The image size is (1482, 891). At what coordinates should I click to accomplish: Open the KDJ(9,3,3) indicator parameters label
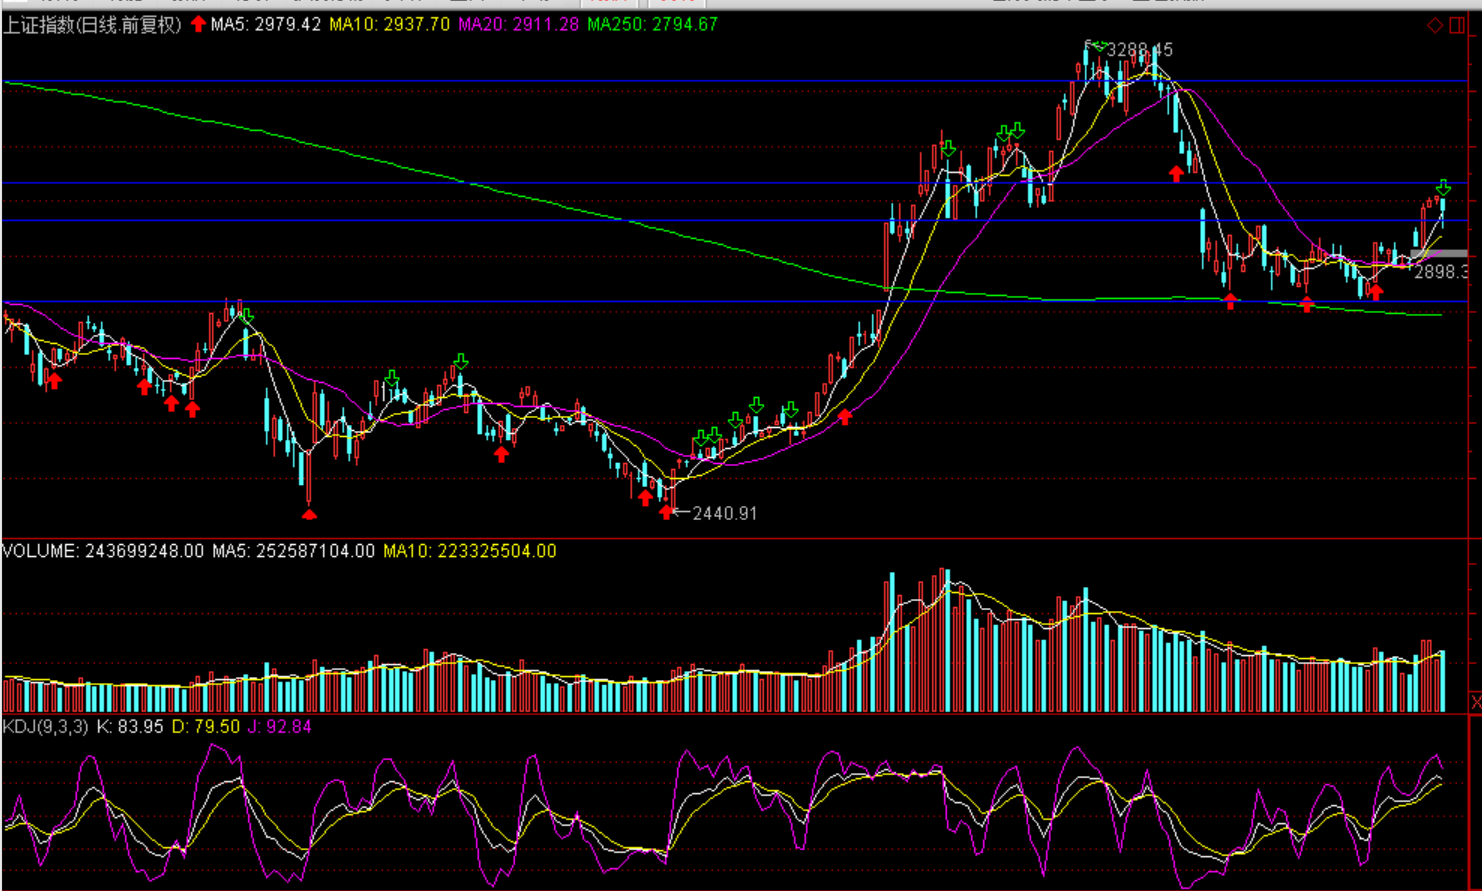[46, 727]
